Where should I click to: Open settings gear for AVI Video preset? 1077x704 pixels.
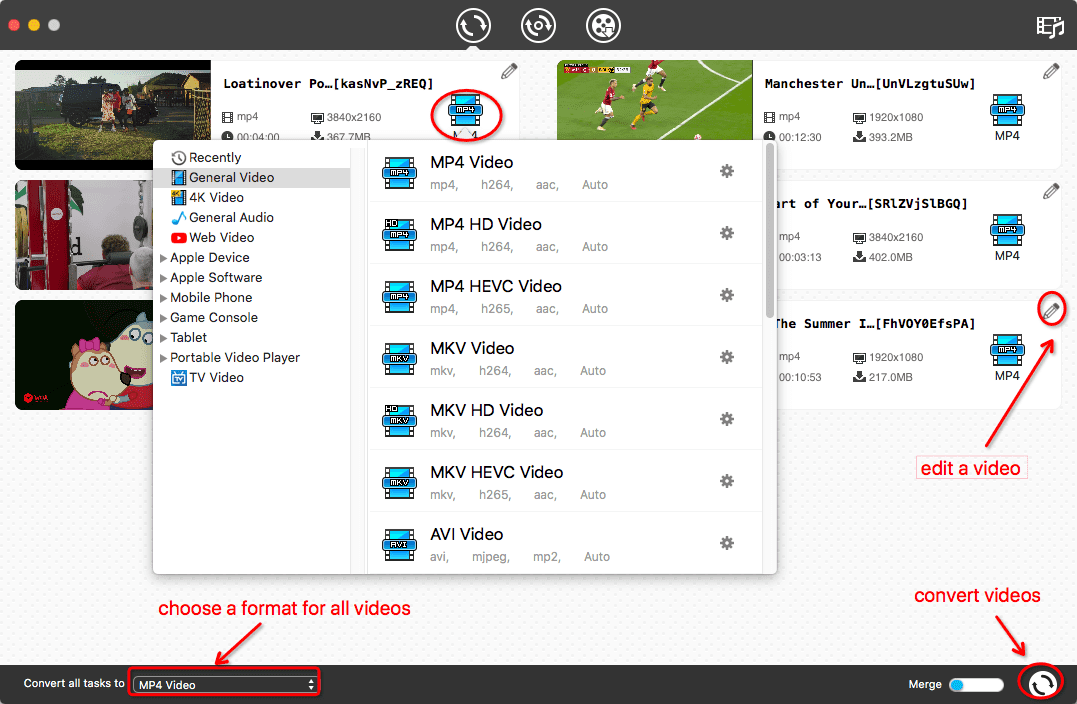[727, 543]
